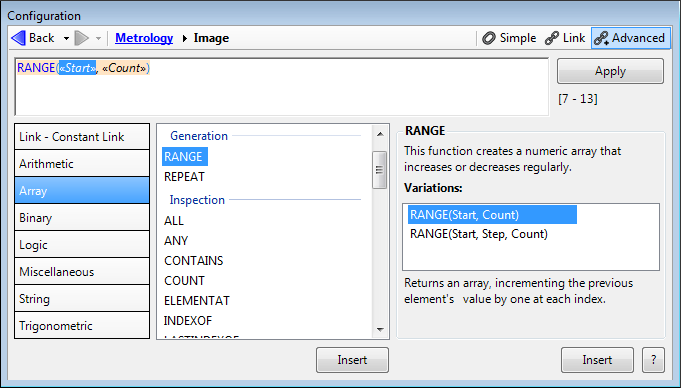The width and height of the screenshot is (681, 388).
Task: Open the Back history dropdown arrow
Action: coord(66,39)
